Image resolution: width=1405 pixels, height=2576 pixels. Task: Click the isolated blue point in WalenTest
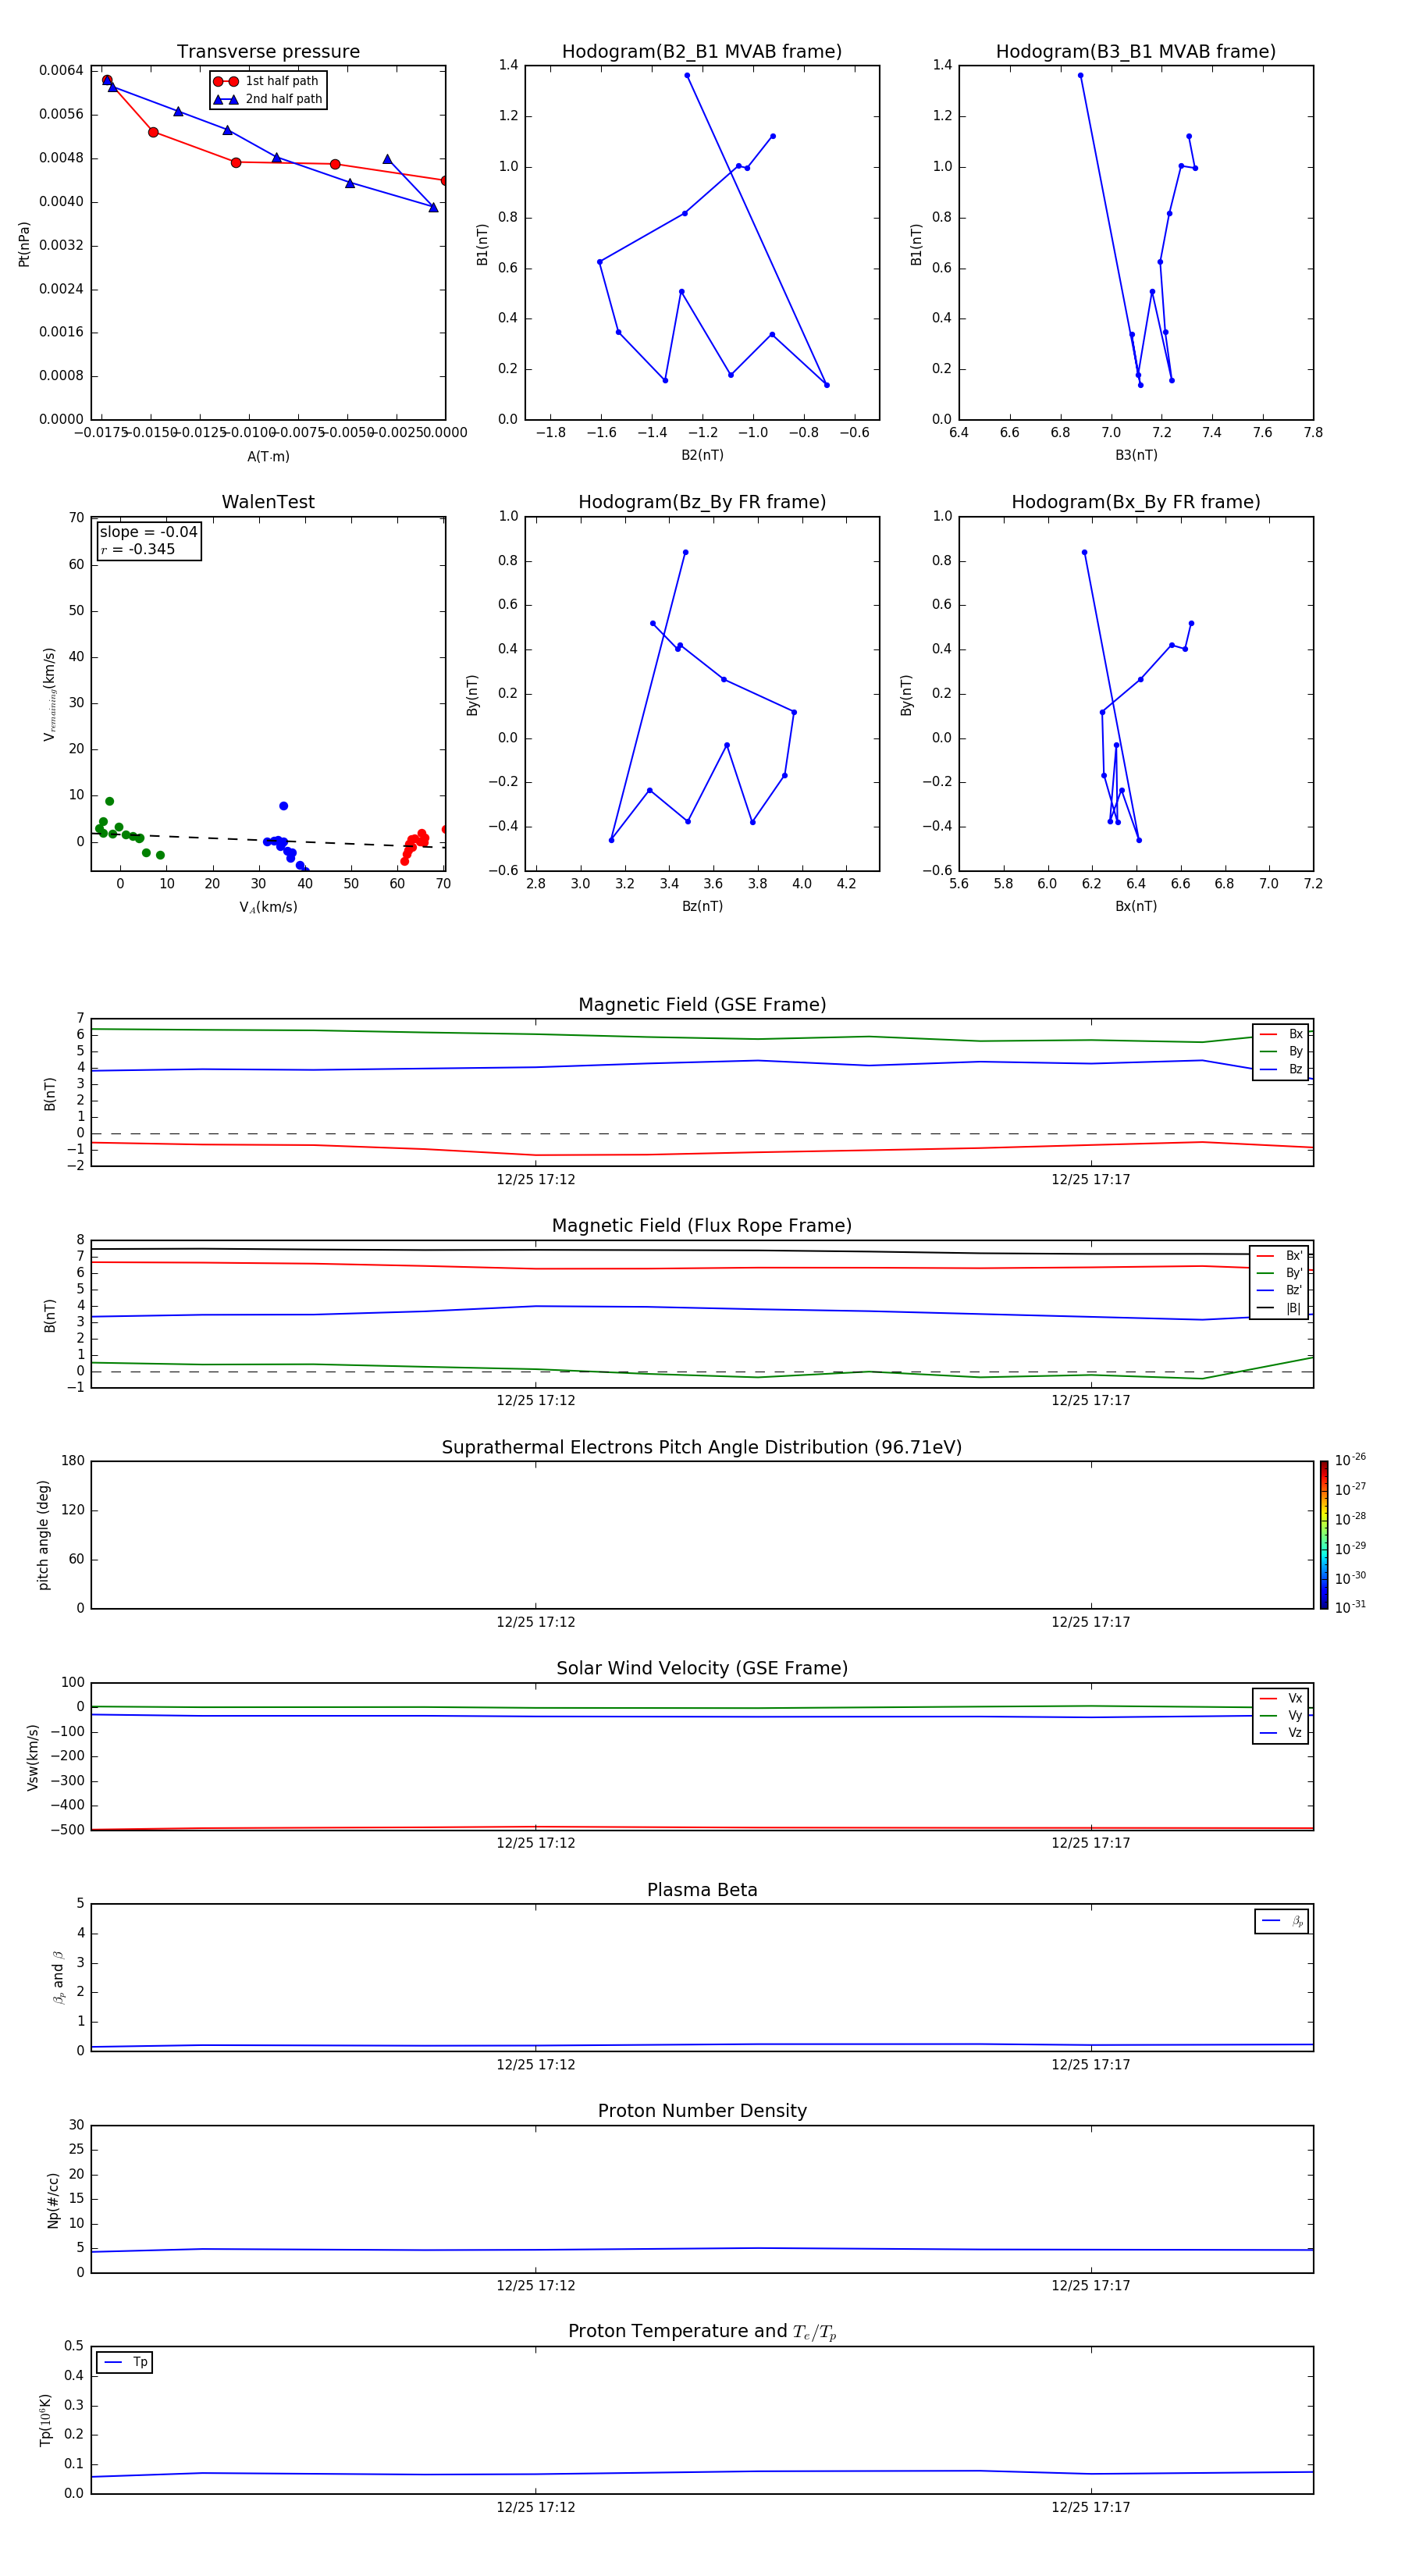click(x=283, y=806)
